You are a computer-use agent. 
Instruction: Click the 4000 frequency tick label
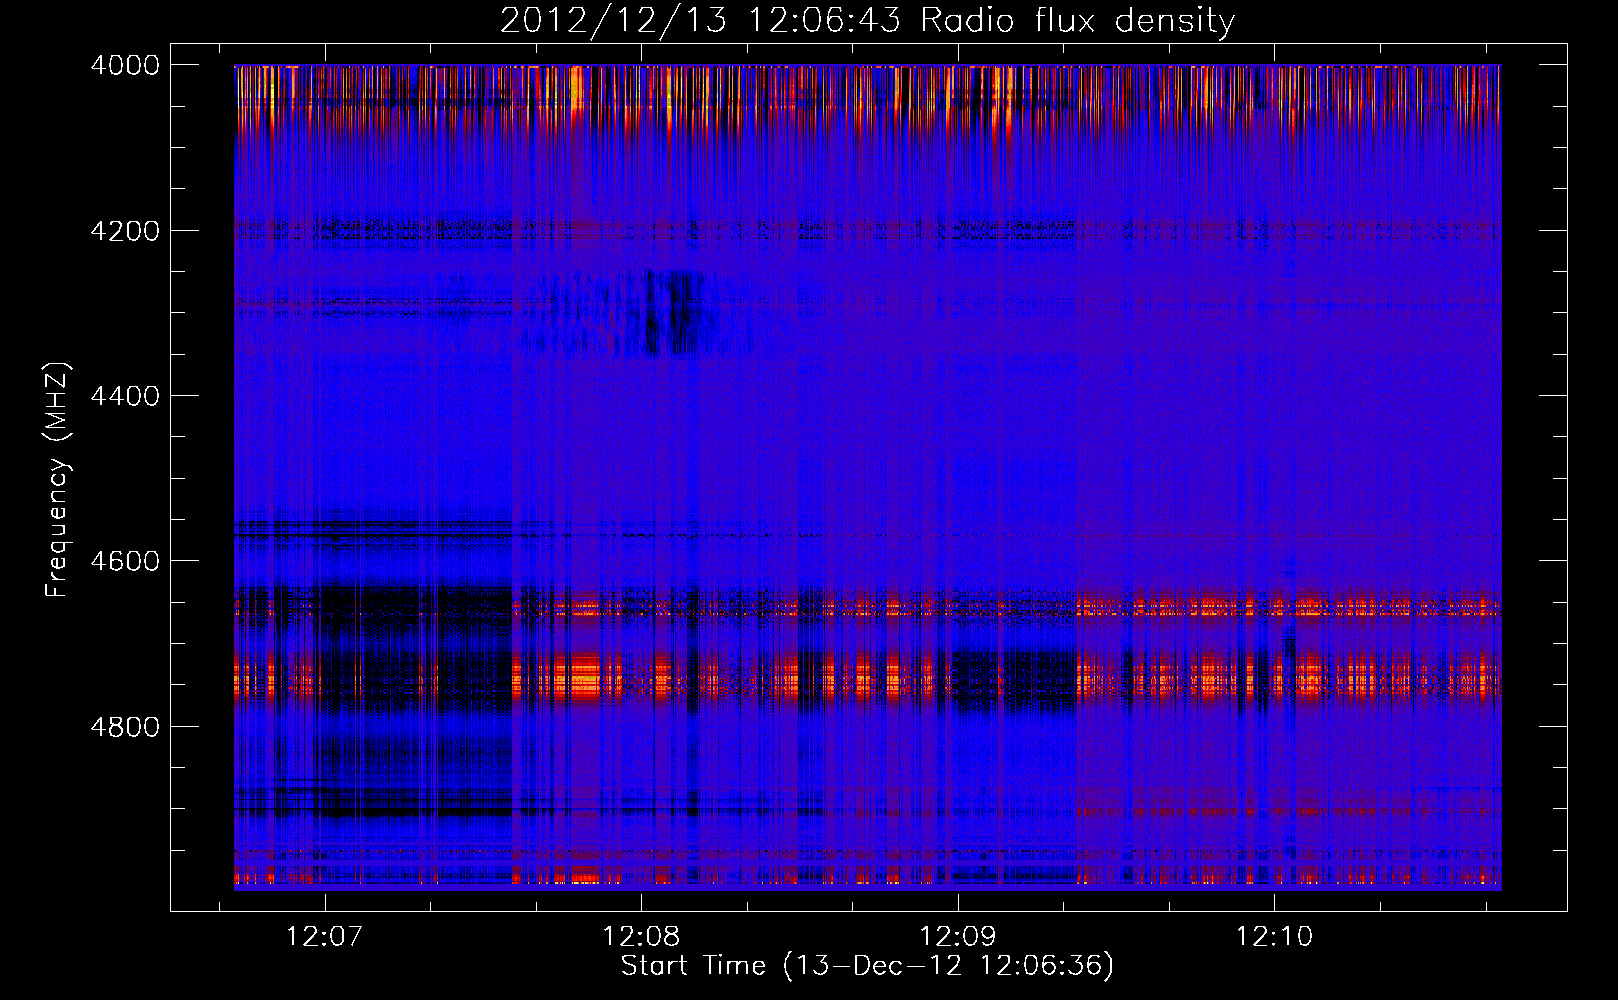pos(125,65)
